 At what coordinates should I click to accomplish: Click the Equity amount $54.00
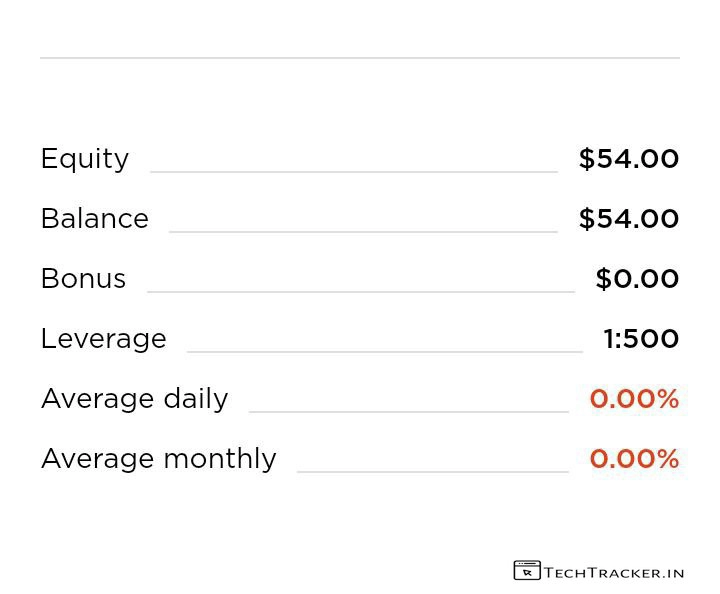(x=629, y=159)
